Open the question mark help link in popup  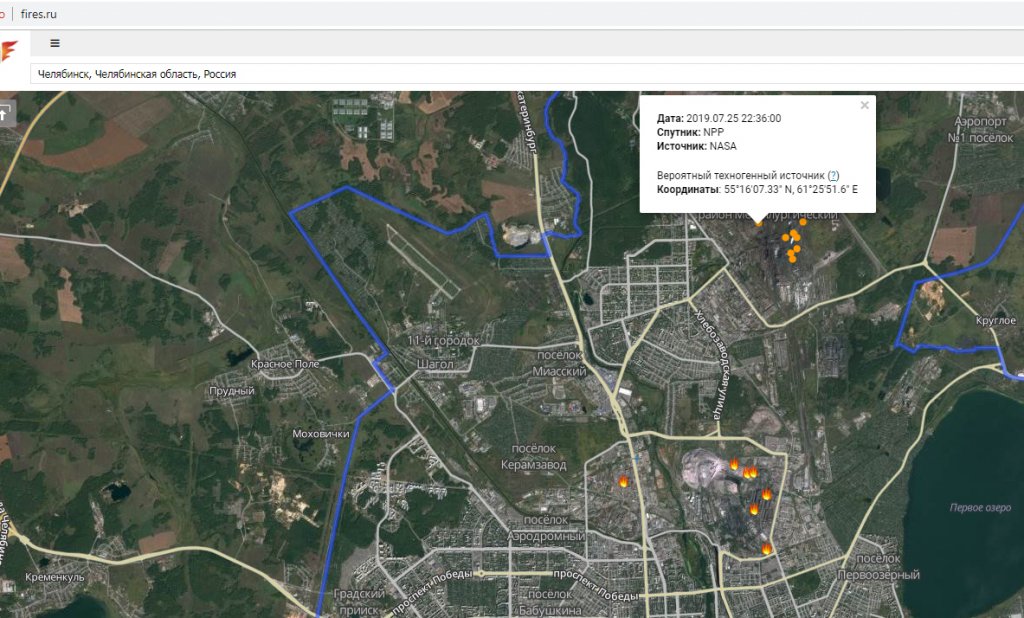point(833,175)
